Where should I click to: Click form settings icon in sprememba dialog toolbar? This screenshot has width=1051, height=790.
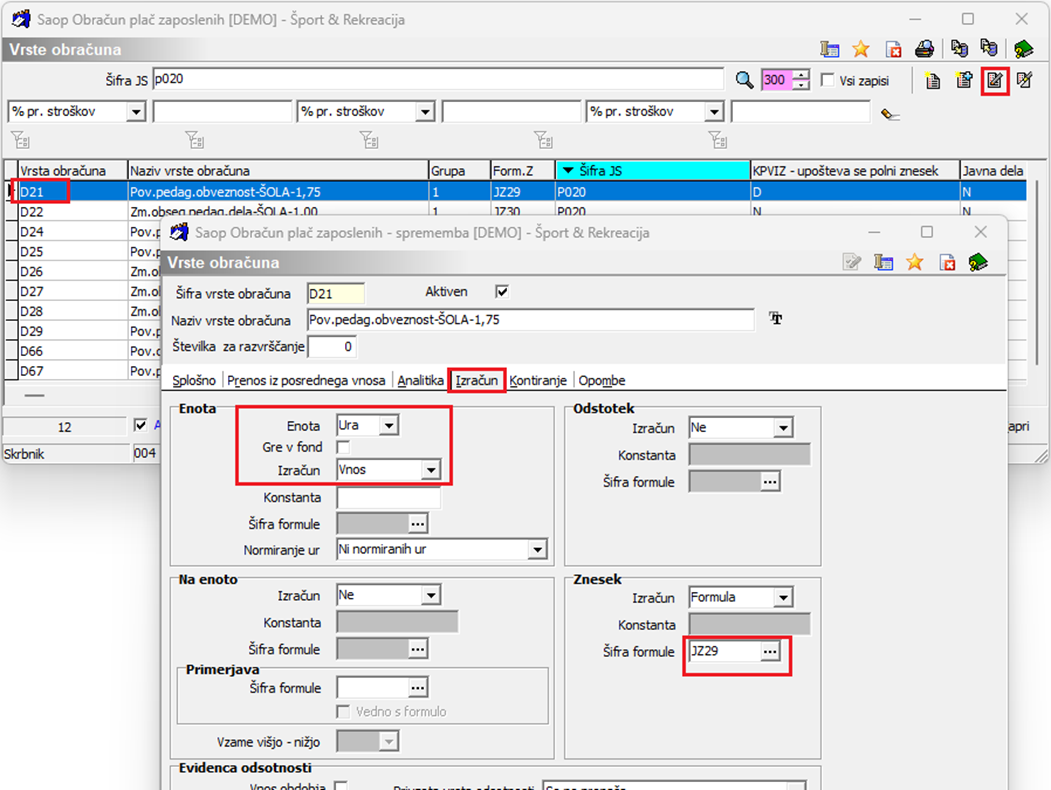[x=883, y=263]
